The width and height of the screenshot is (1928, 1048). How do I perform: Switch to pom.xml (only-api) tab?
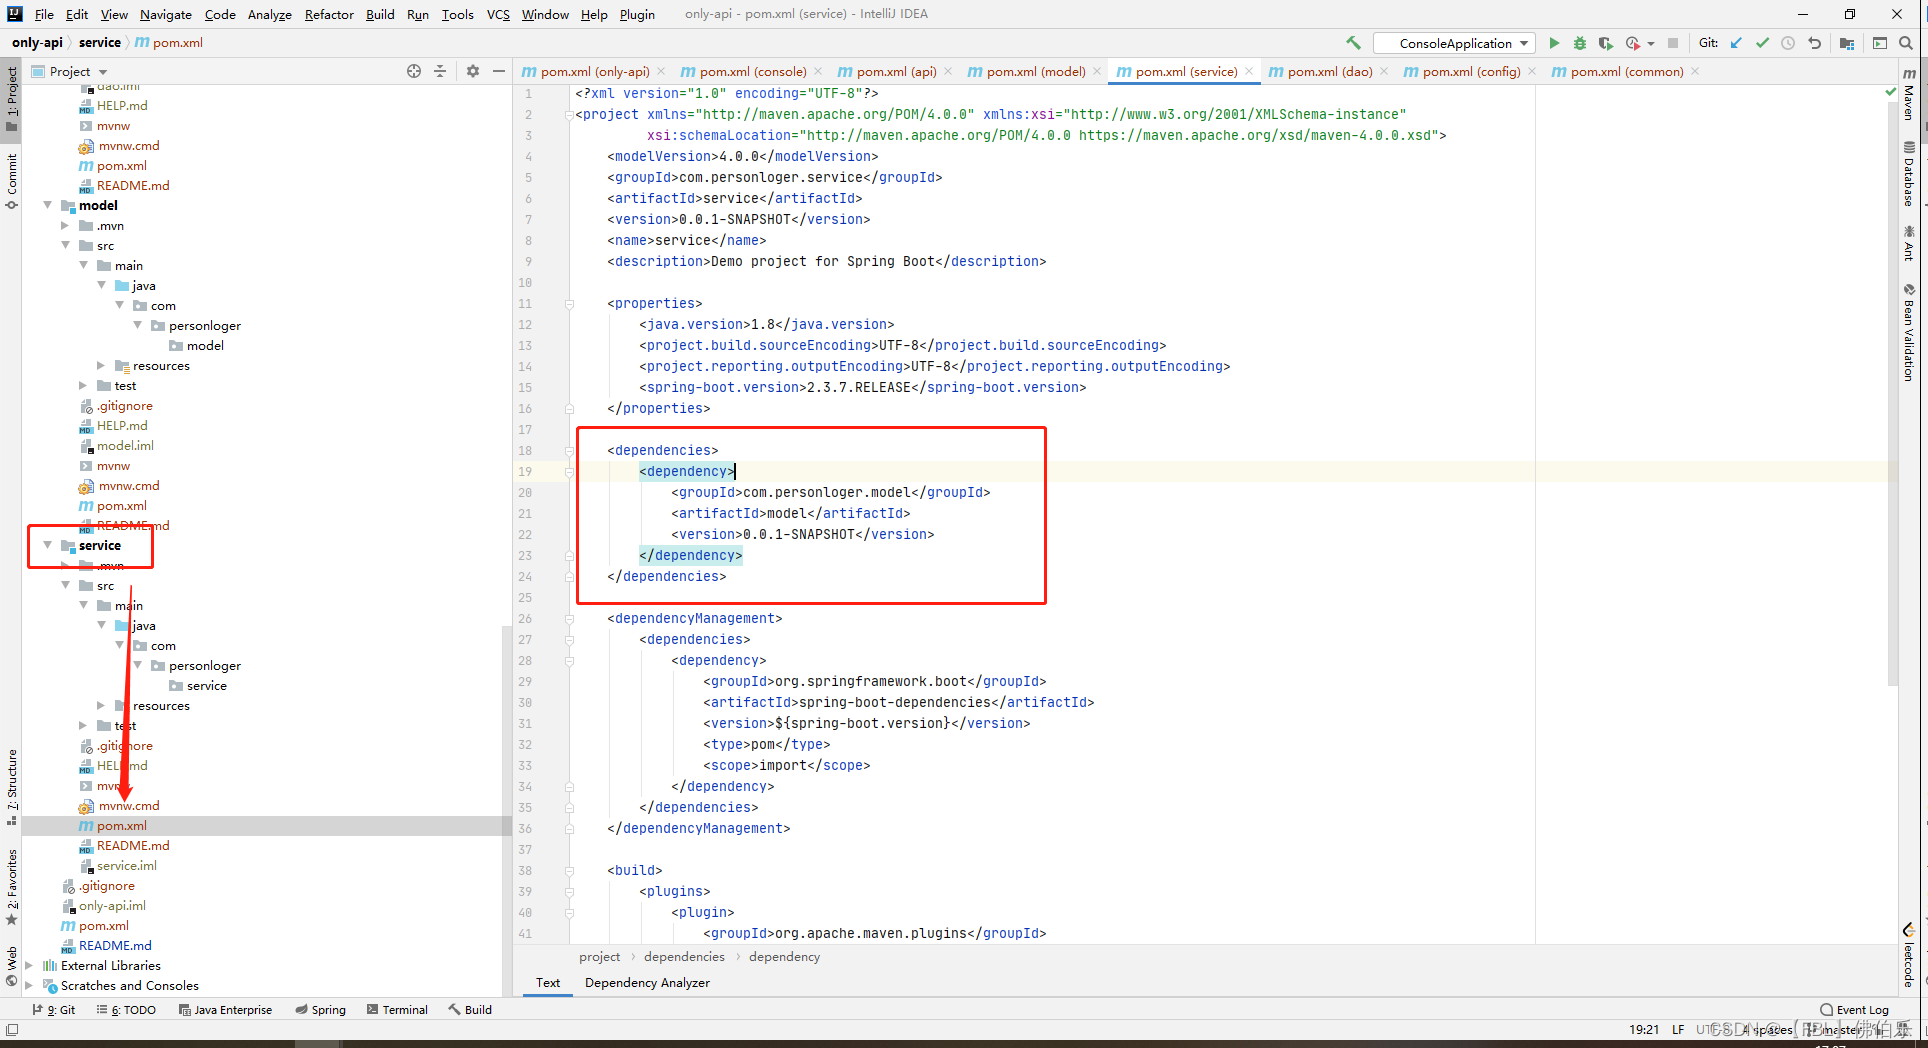(x=586, y=71)
